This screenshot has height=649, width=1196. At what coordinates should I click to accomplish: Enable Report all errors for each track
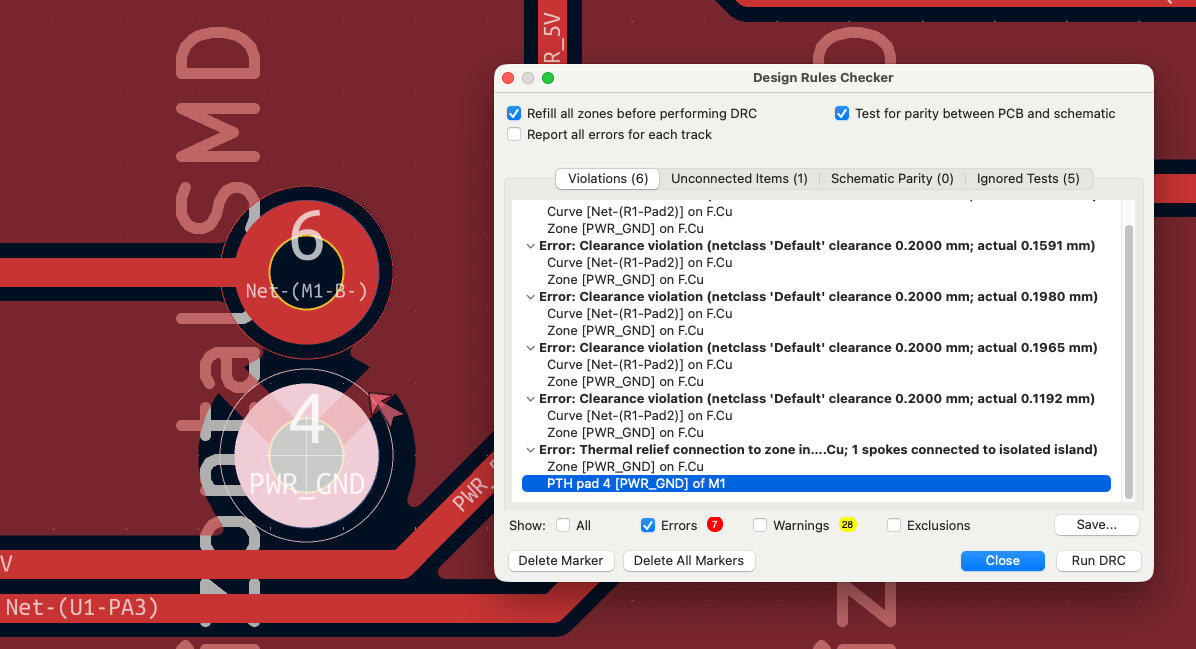click(x=514, y=135)
